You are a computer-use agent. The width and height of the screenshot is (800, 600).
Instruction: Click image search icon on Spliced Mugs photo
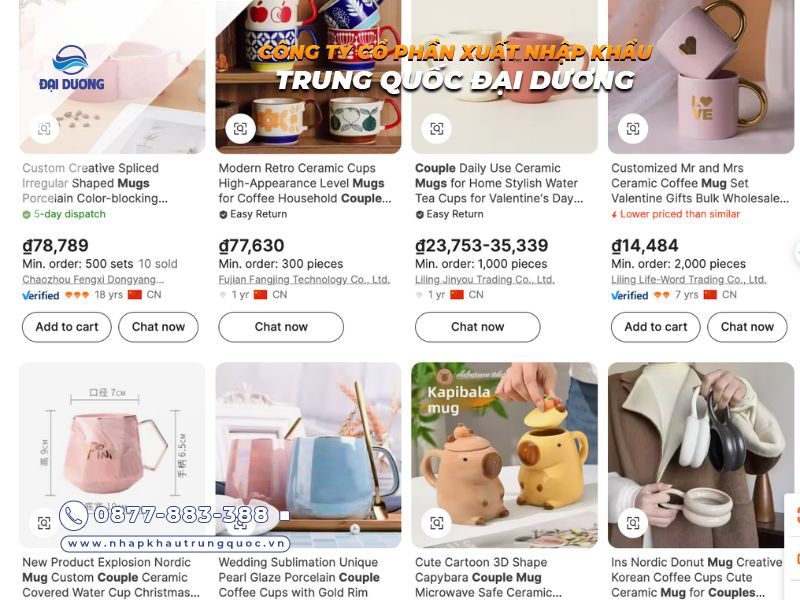(x=44, y=129)
